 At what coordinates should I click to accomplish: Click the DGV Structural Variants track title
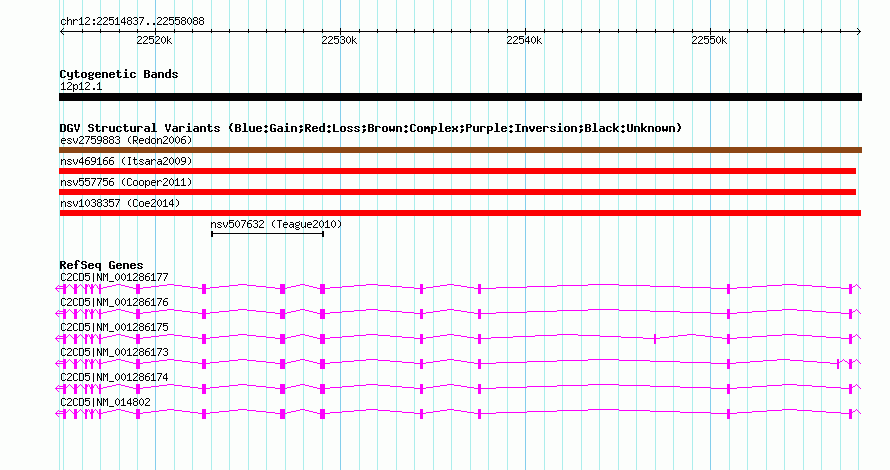(371, 128)
